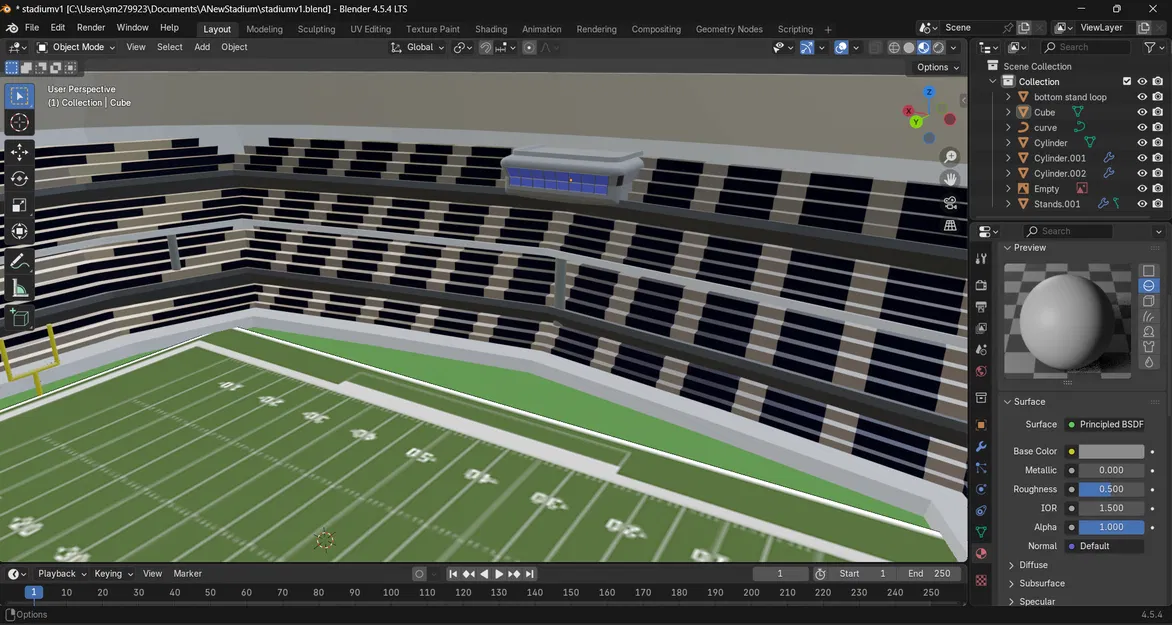Open the Render menu
This screenshot has height=625, width=1172.
pyautogui.click(x=91, y=28)
